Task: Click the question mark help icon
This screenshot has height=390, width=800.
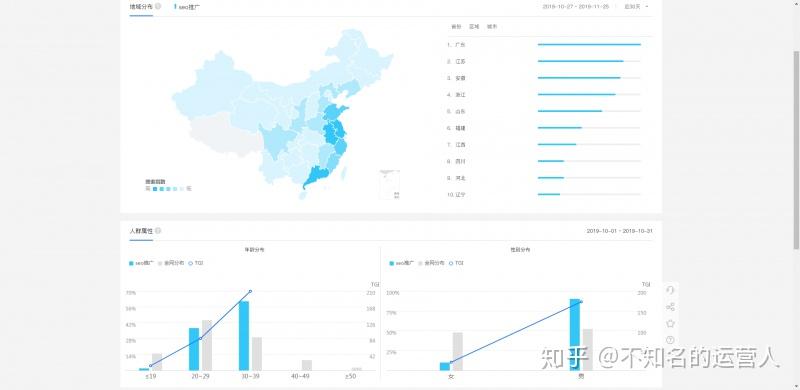Action: [x=670, y=340]
